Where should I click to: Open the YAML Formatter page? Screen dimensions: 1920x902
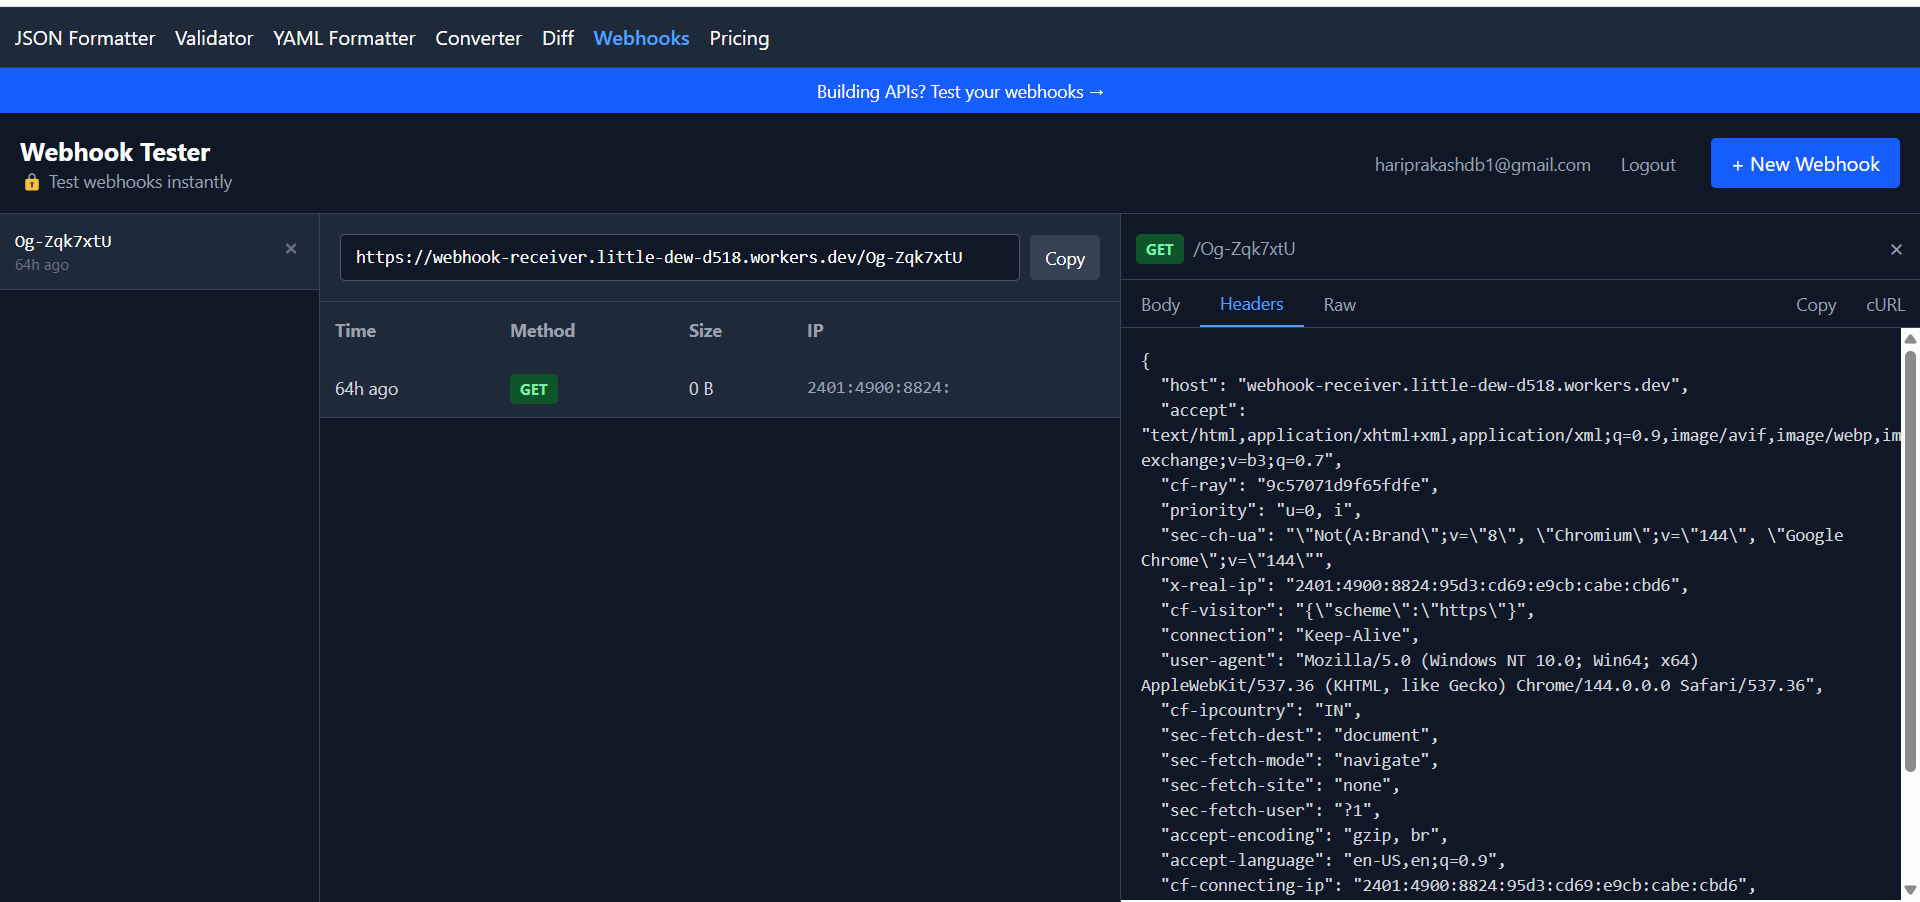tap(344, 38)
